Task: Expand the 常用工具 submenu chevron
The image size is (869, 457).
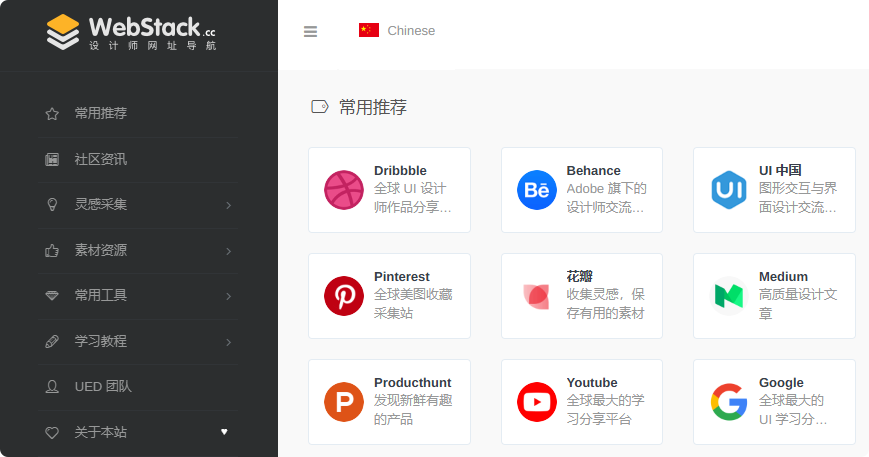Action: click(228, 296)
